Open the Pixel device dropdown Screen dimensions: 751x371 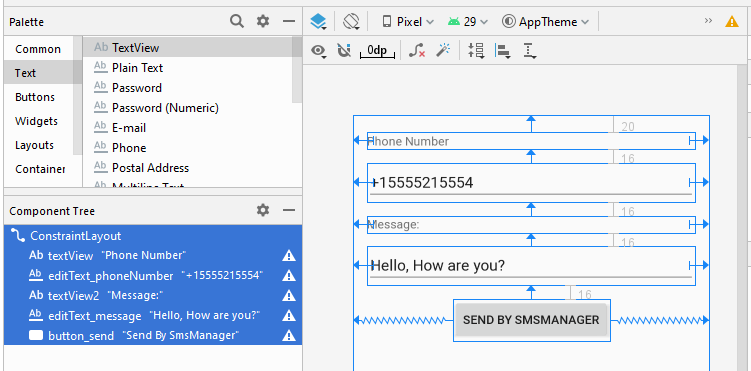click(x=408, y=22)
